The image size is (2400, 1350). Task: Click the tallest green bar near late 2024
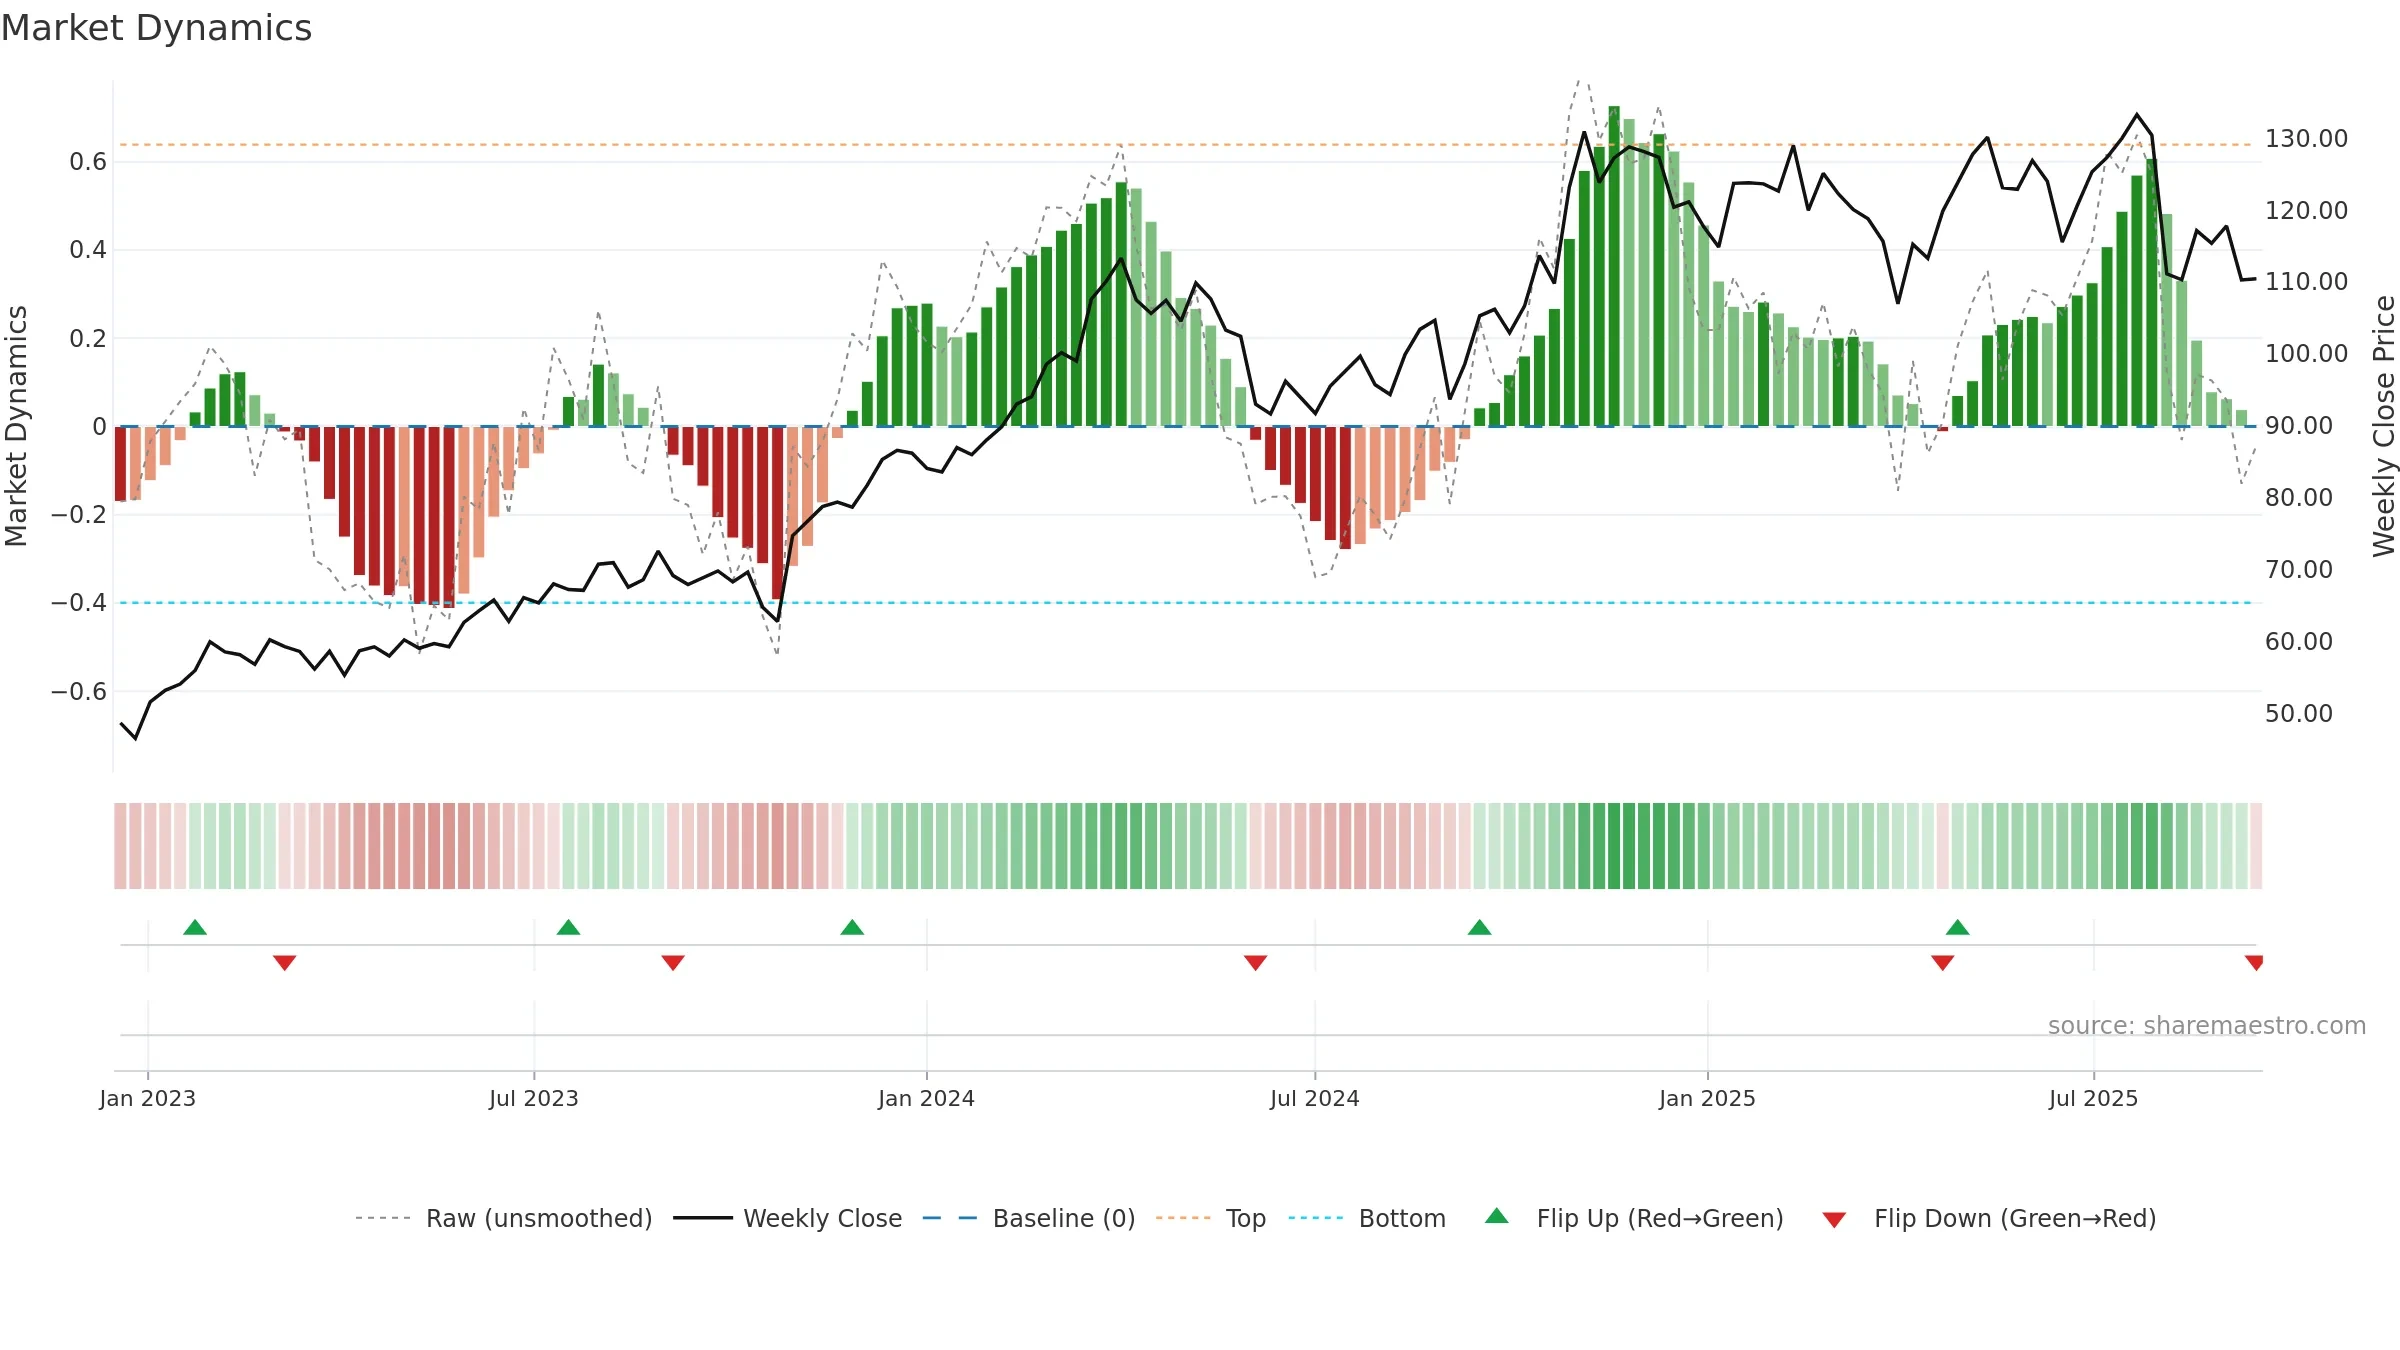click(1614, 266)
